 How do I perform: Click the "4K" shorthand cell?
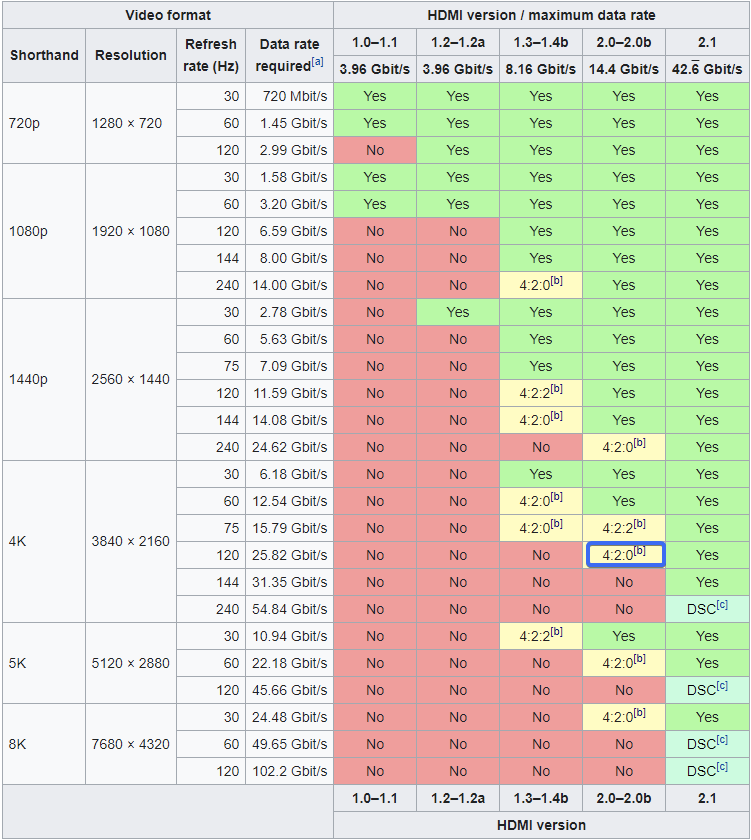click(x=44, y=541)
